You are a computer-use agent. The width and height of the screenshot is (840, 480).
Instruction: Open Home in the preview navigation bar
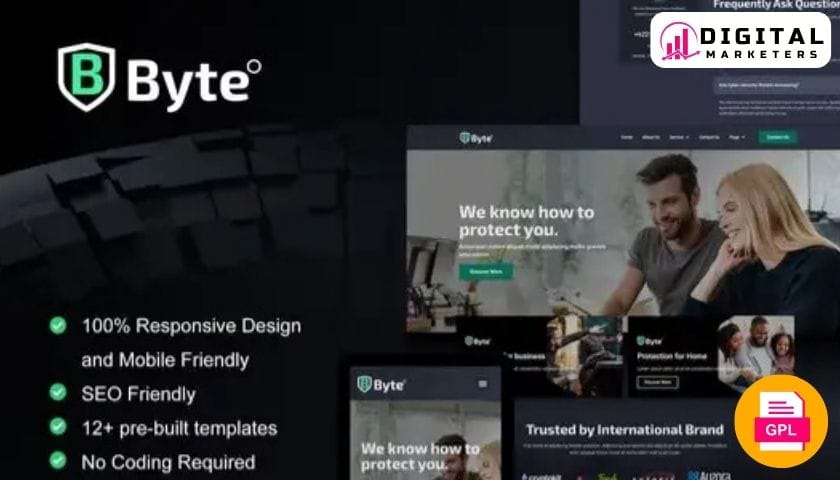[626, 137]
